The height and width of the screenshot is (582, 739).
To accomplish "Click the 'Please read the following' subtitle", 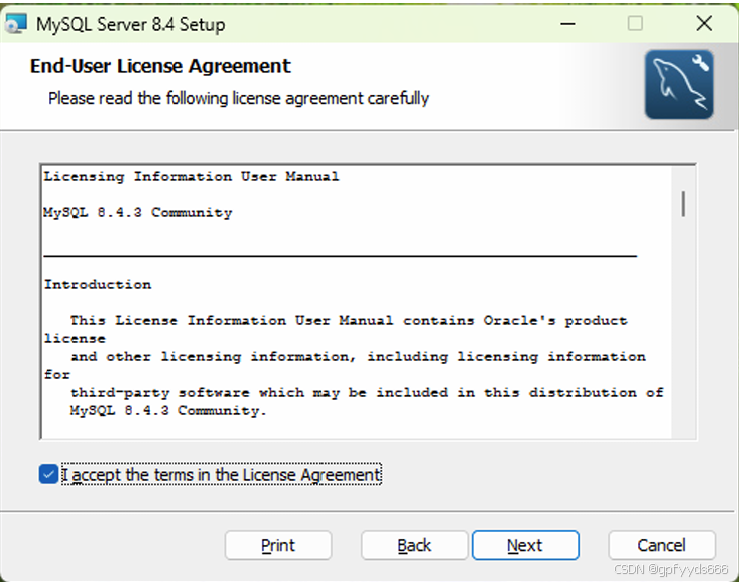I will pyautogui.click(x=238, y=98).
